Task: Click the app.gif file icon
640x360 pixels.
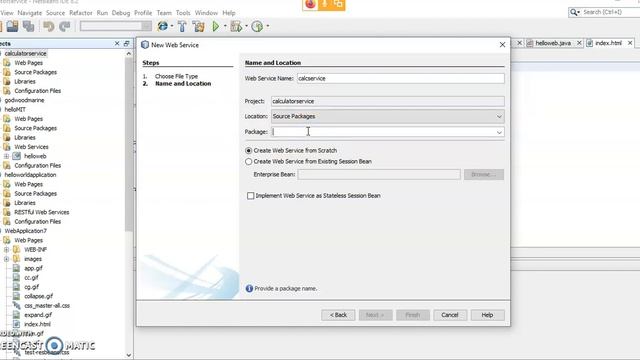Action: (x=16, y=268)
